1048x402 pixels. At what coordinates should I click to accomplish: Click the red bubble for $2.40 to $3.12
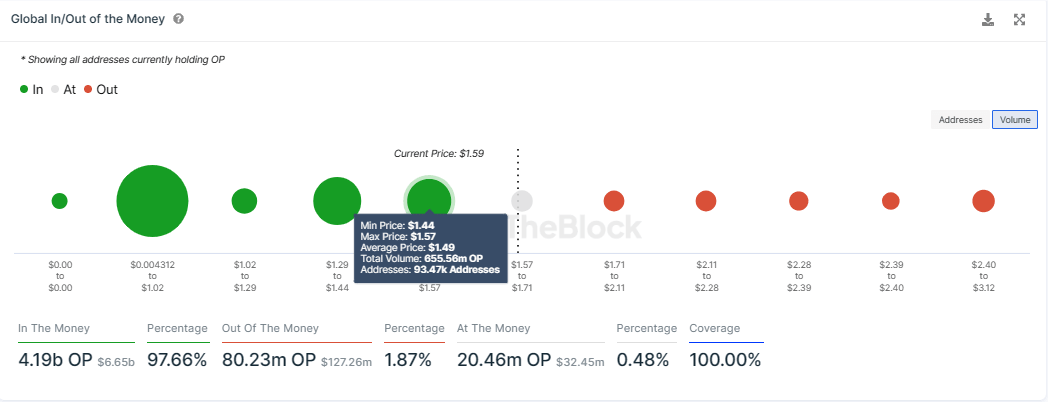[x=983, y=201]
